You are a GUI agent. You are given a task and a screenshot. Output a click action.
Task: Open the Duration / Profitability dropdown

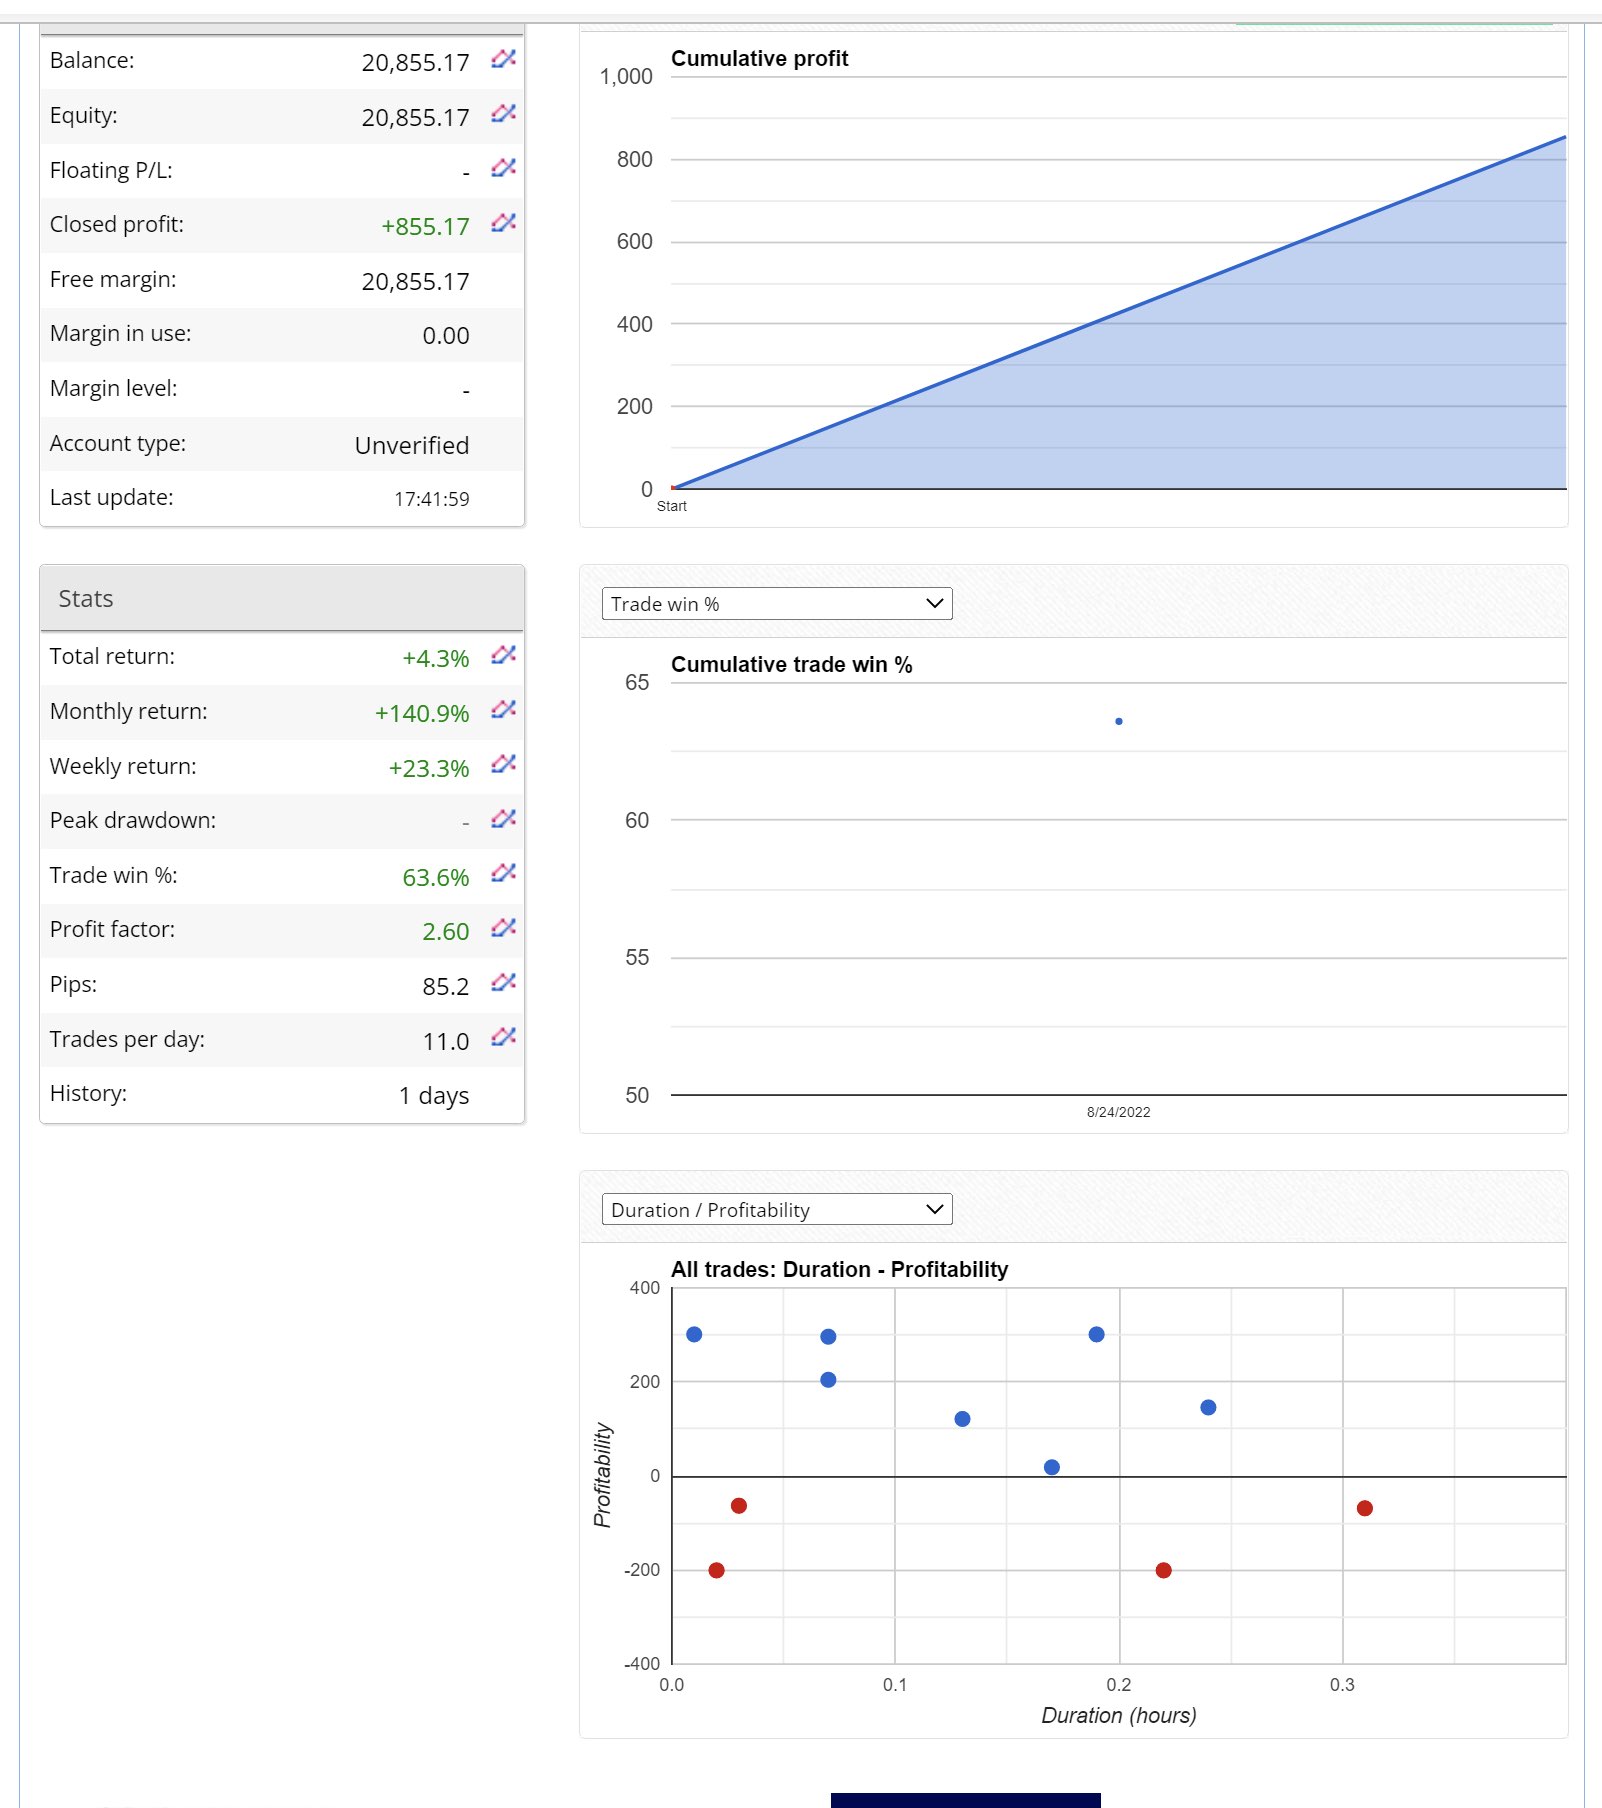tap(777, 1210)
